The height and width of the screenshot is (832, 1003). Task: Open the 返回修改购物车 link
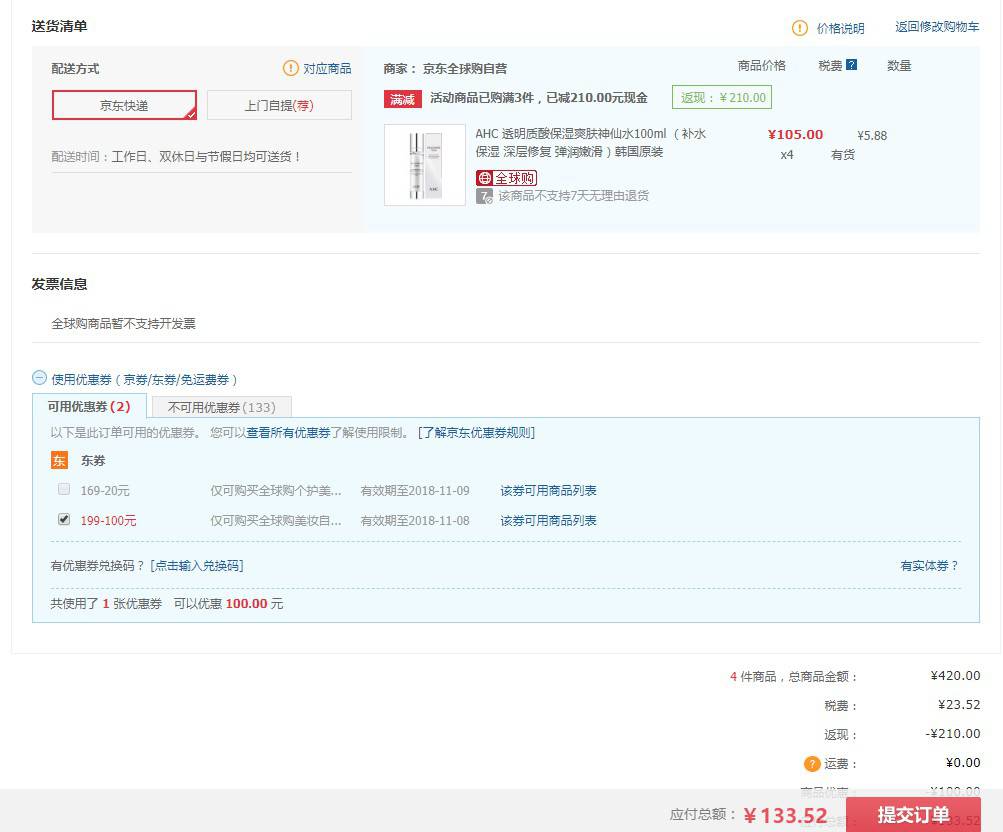coord(935,28)
